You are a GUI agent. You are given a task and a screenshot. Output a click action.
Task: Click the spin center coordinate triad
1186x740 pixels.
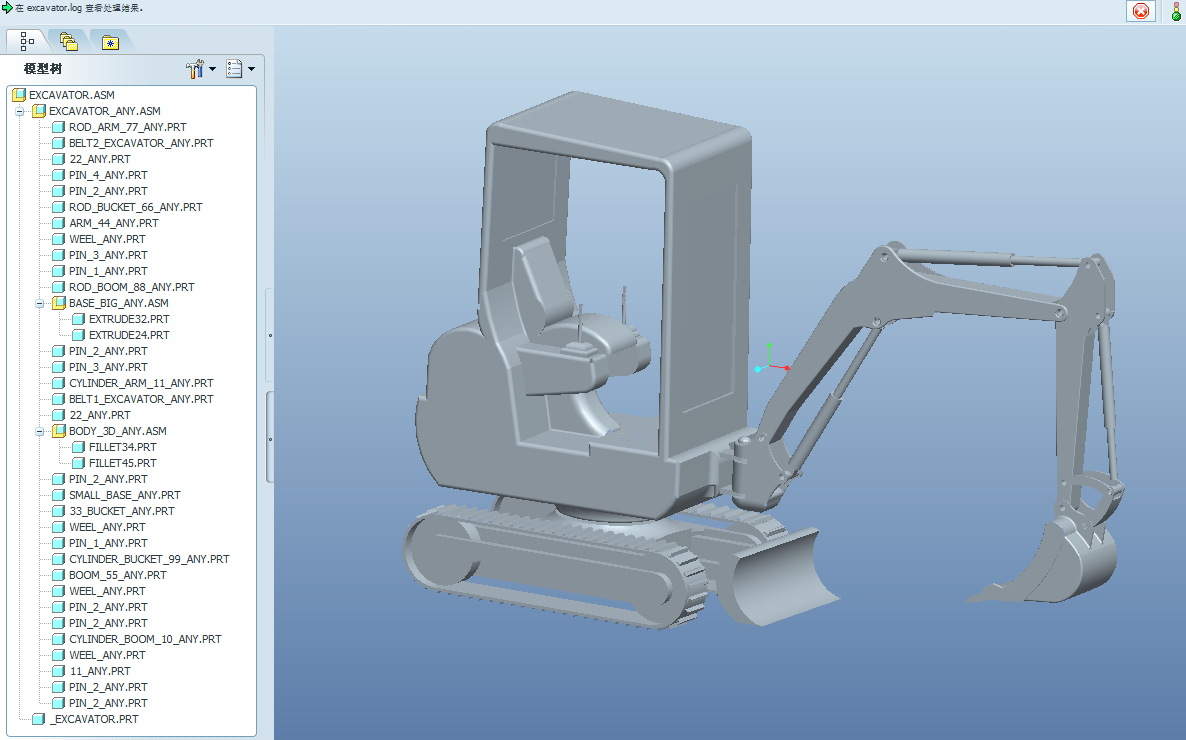(770, 365)
